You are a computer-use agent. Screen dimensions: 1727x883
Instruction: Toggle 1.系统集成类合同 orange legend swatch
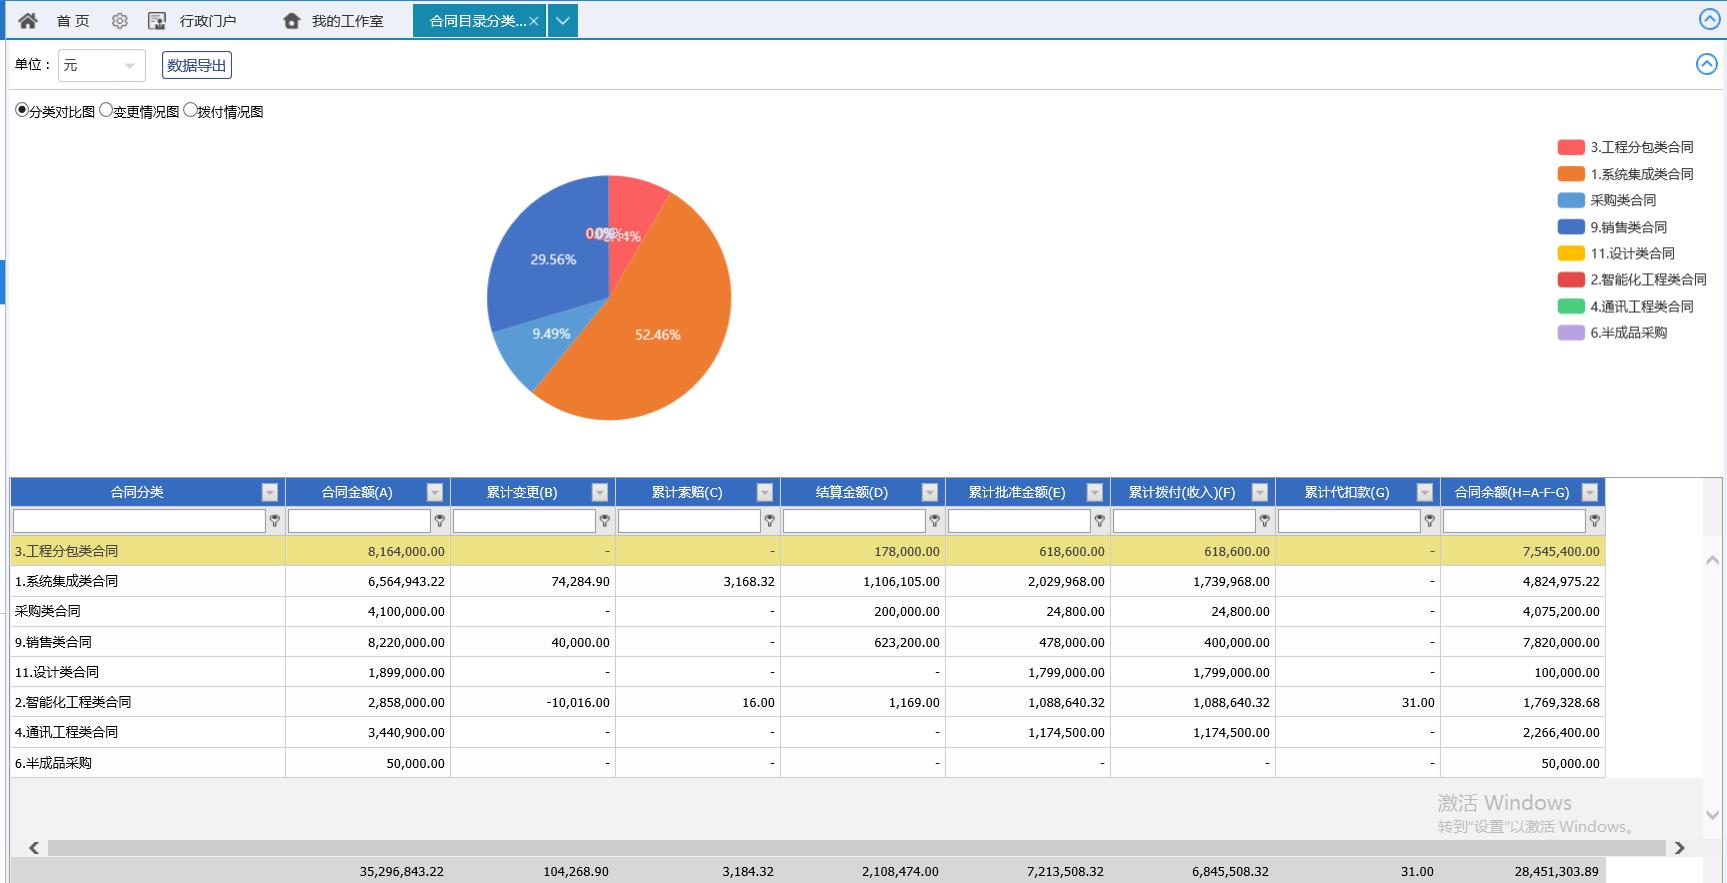(1571, 174)
